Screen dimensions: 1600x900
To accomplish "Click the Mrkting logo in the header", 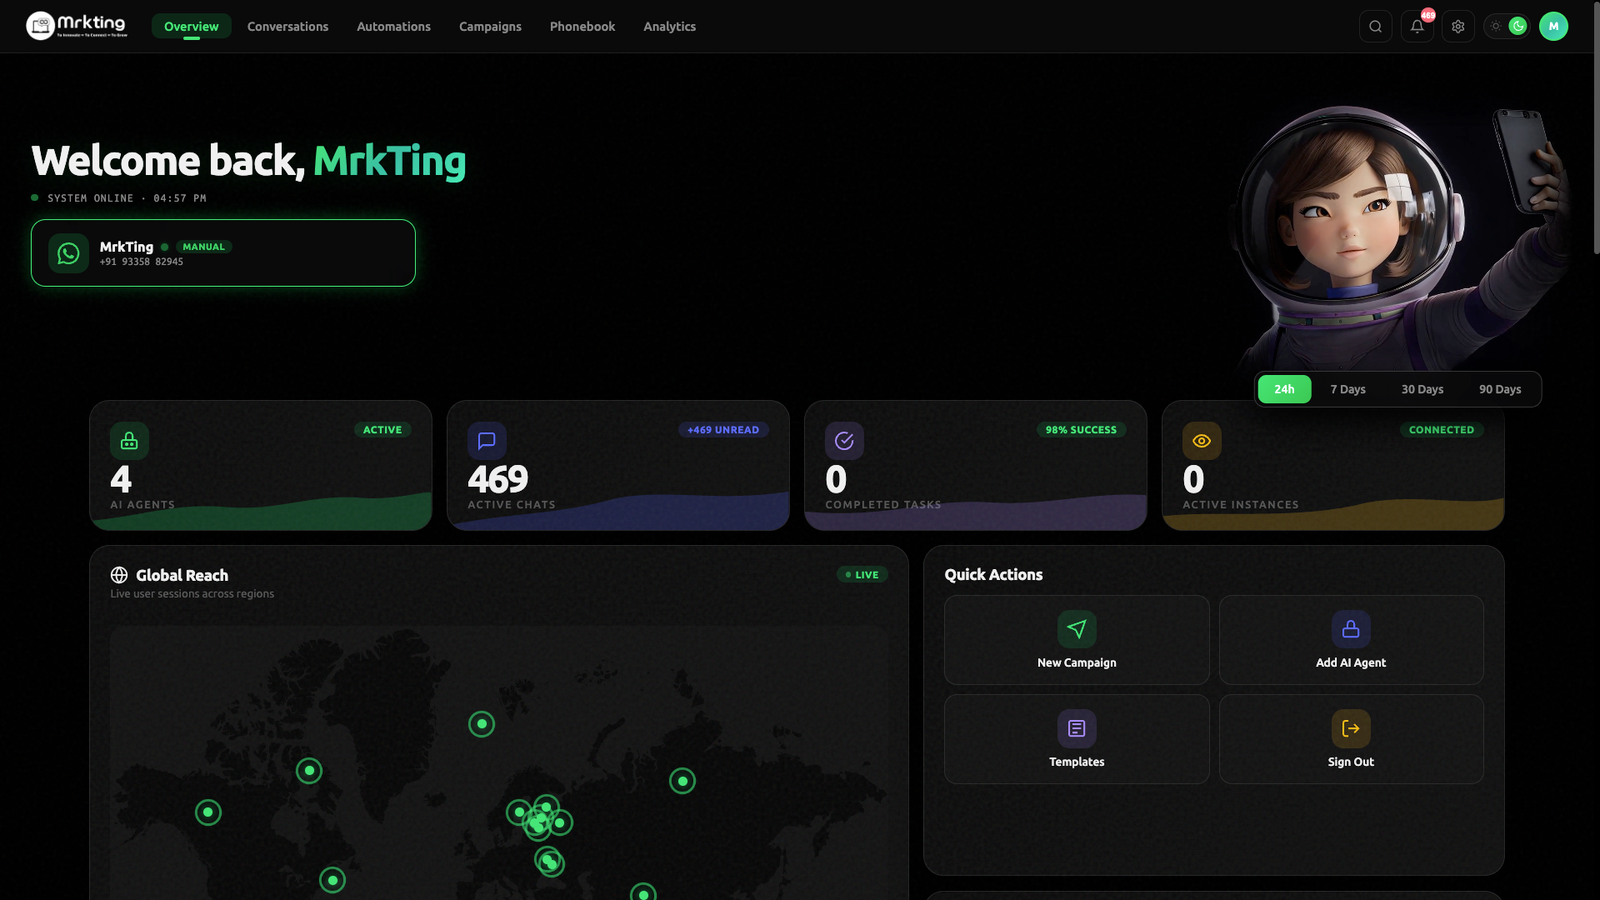I will [x=77, y=25].
